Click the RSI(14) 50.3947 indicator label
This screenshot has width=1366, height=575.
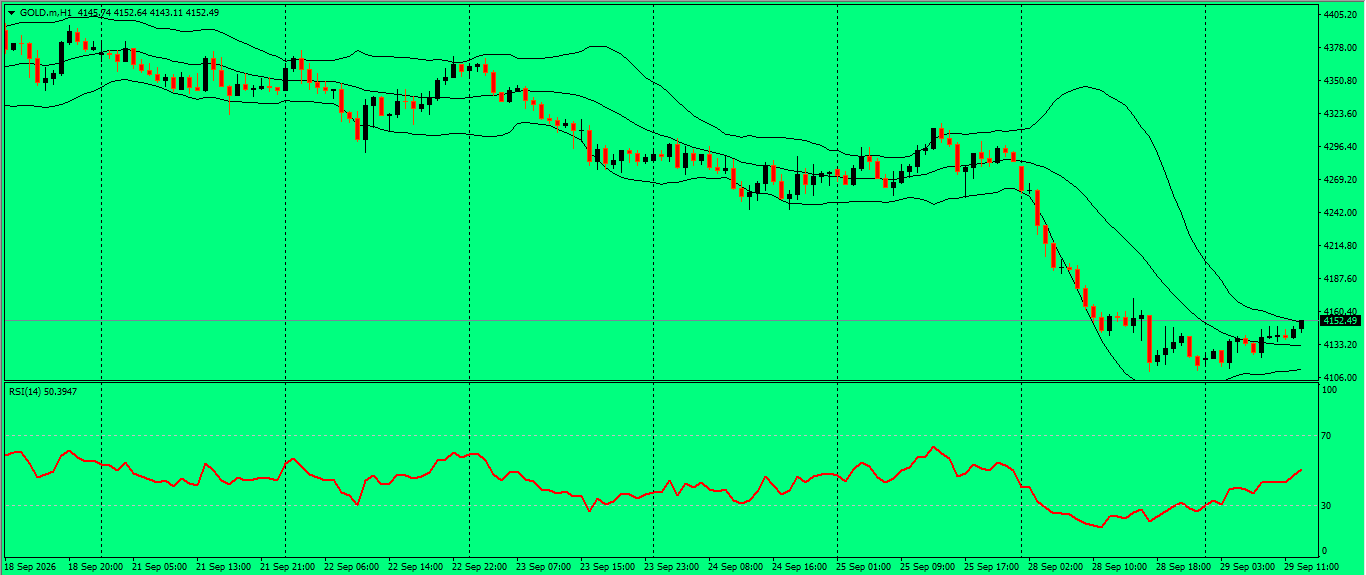pyautogui.click(x=42, y=391)
